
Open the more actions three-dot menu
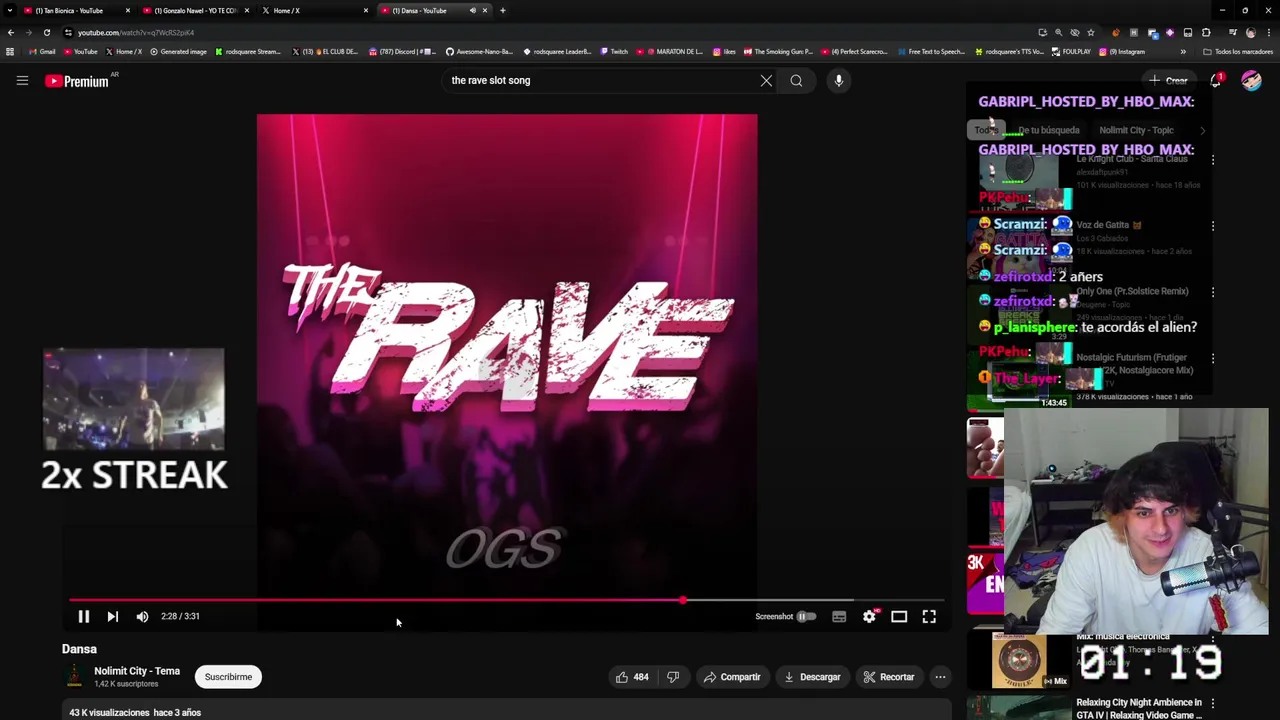[940, 677]
